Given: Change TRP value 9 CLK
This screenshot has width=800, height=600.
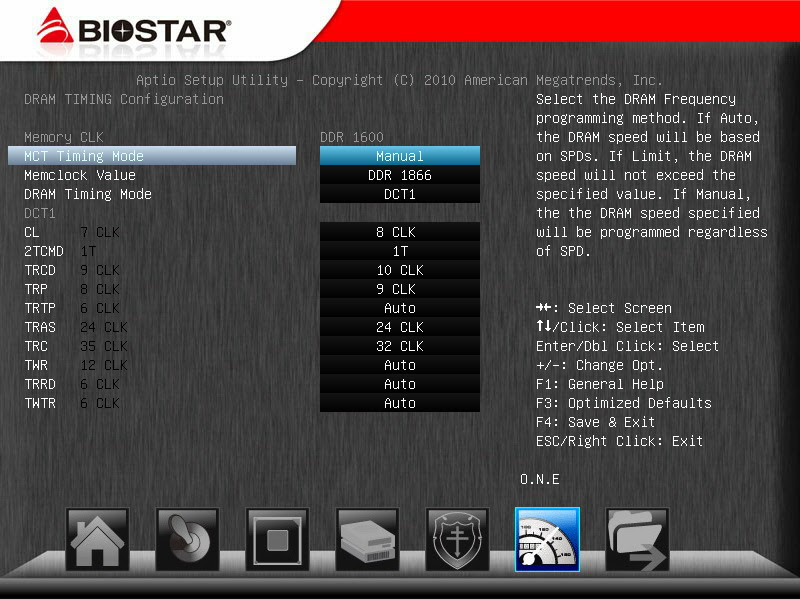Looking at the screenshot, I should [400, 289].
